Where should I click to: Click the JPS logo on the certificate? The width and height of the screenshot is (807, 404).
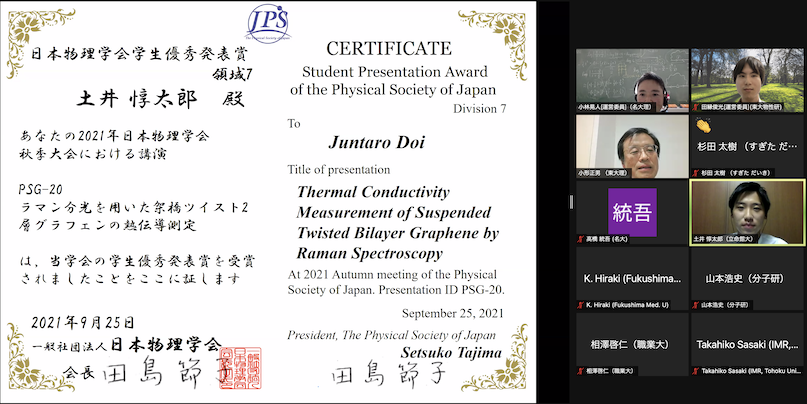click(268, 23)
